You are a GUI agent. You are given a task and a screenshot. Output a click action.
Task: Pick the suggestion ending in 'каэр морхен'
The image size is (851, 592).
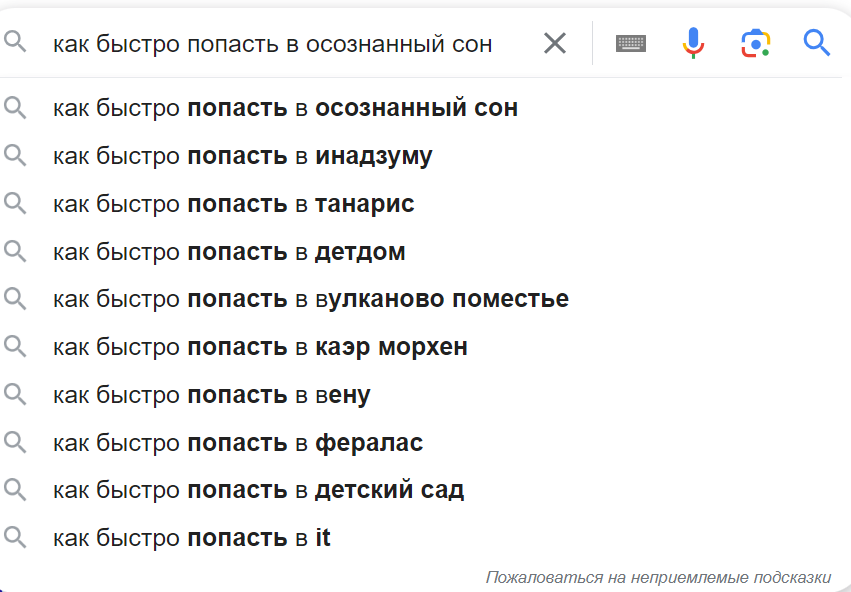tap(260, 347)
